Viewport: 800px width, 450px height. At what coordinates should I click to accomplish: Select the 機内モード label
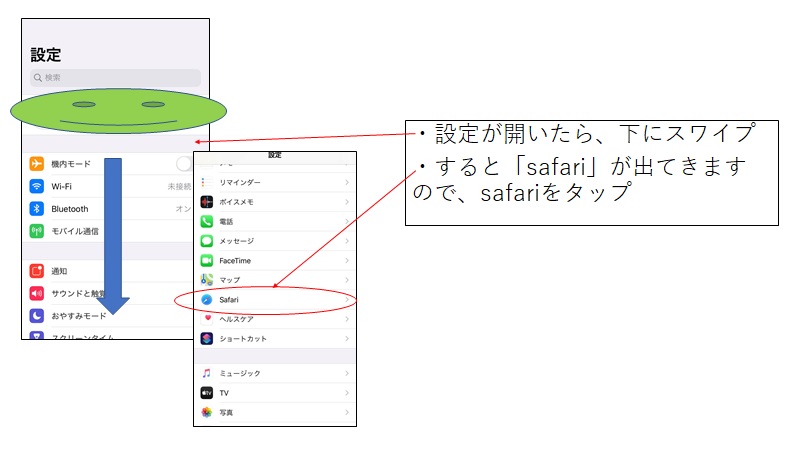(x=71, y=164)
